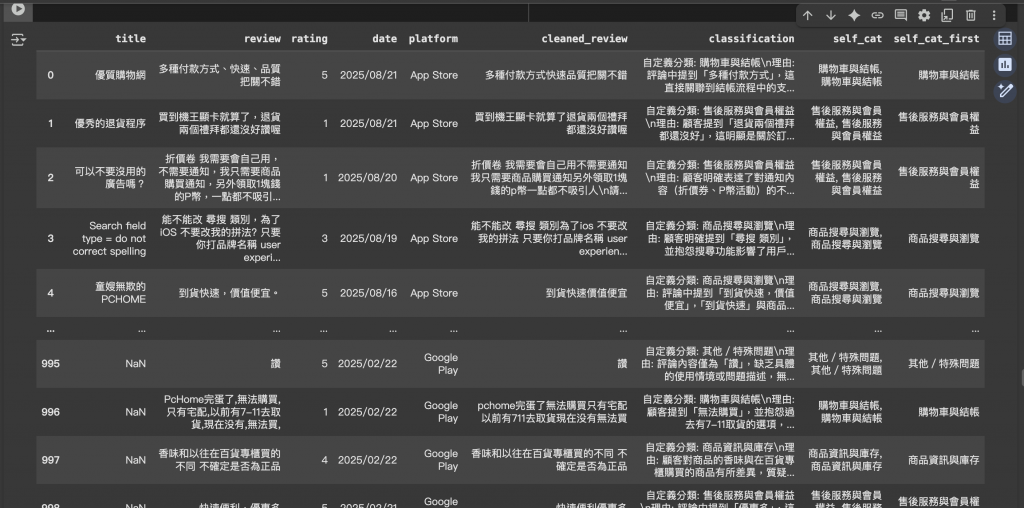Click 'Google Play' platform in row 997
This screenshot has width=1024, height=508.
(441, 460)
